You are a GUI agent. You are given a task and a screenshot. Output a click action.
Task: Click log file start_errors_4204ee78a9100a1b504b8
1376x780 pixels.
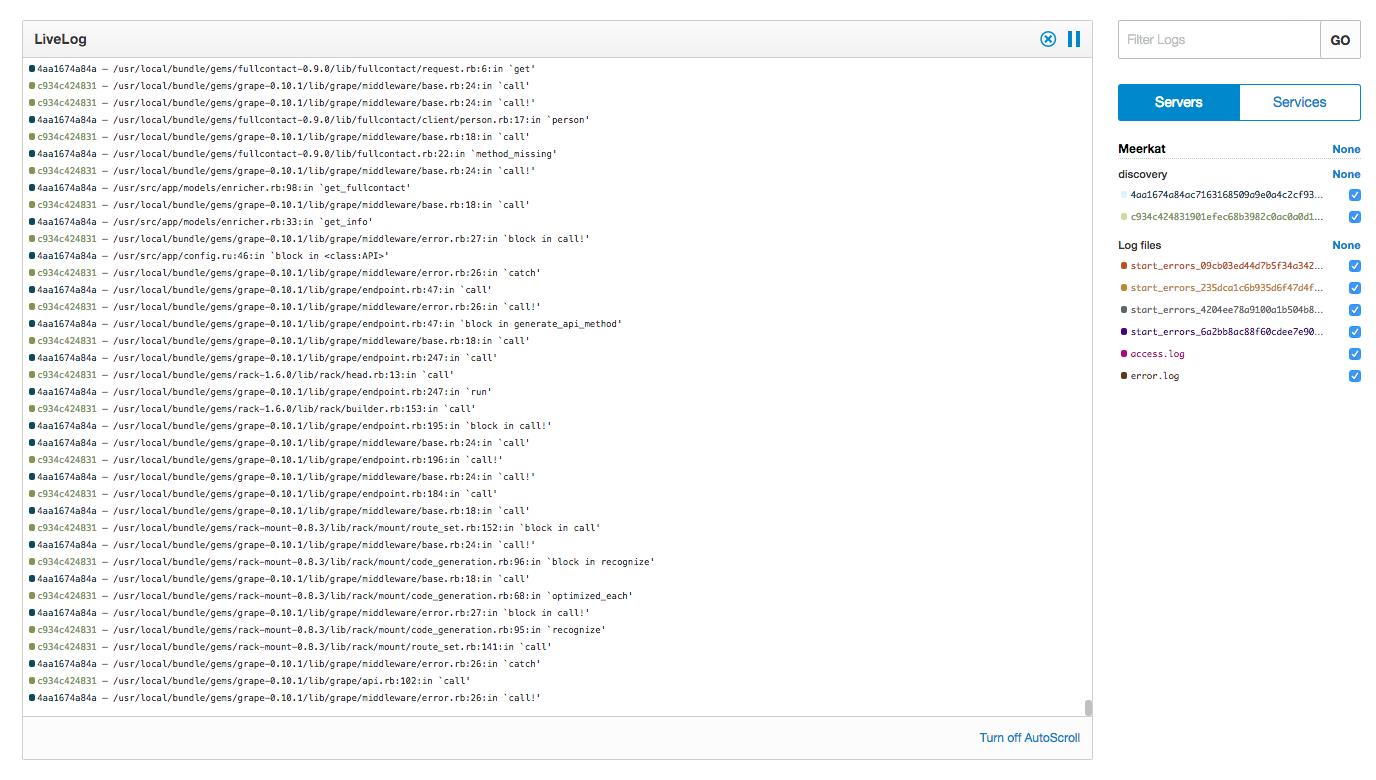point(1227,310)
